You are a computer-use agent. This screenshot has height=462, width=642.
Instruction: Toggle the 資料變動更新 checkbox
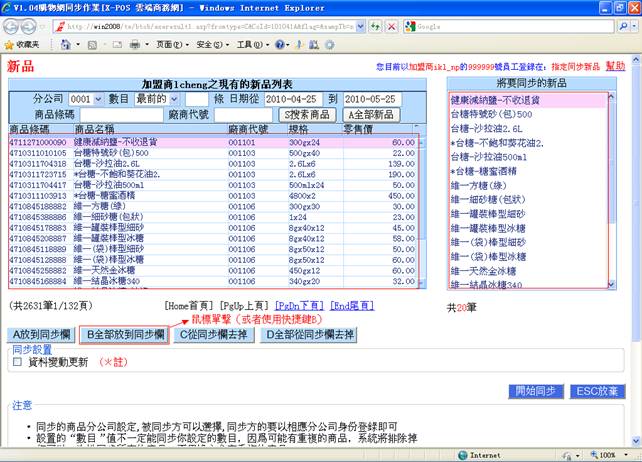coord(17,362)
